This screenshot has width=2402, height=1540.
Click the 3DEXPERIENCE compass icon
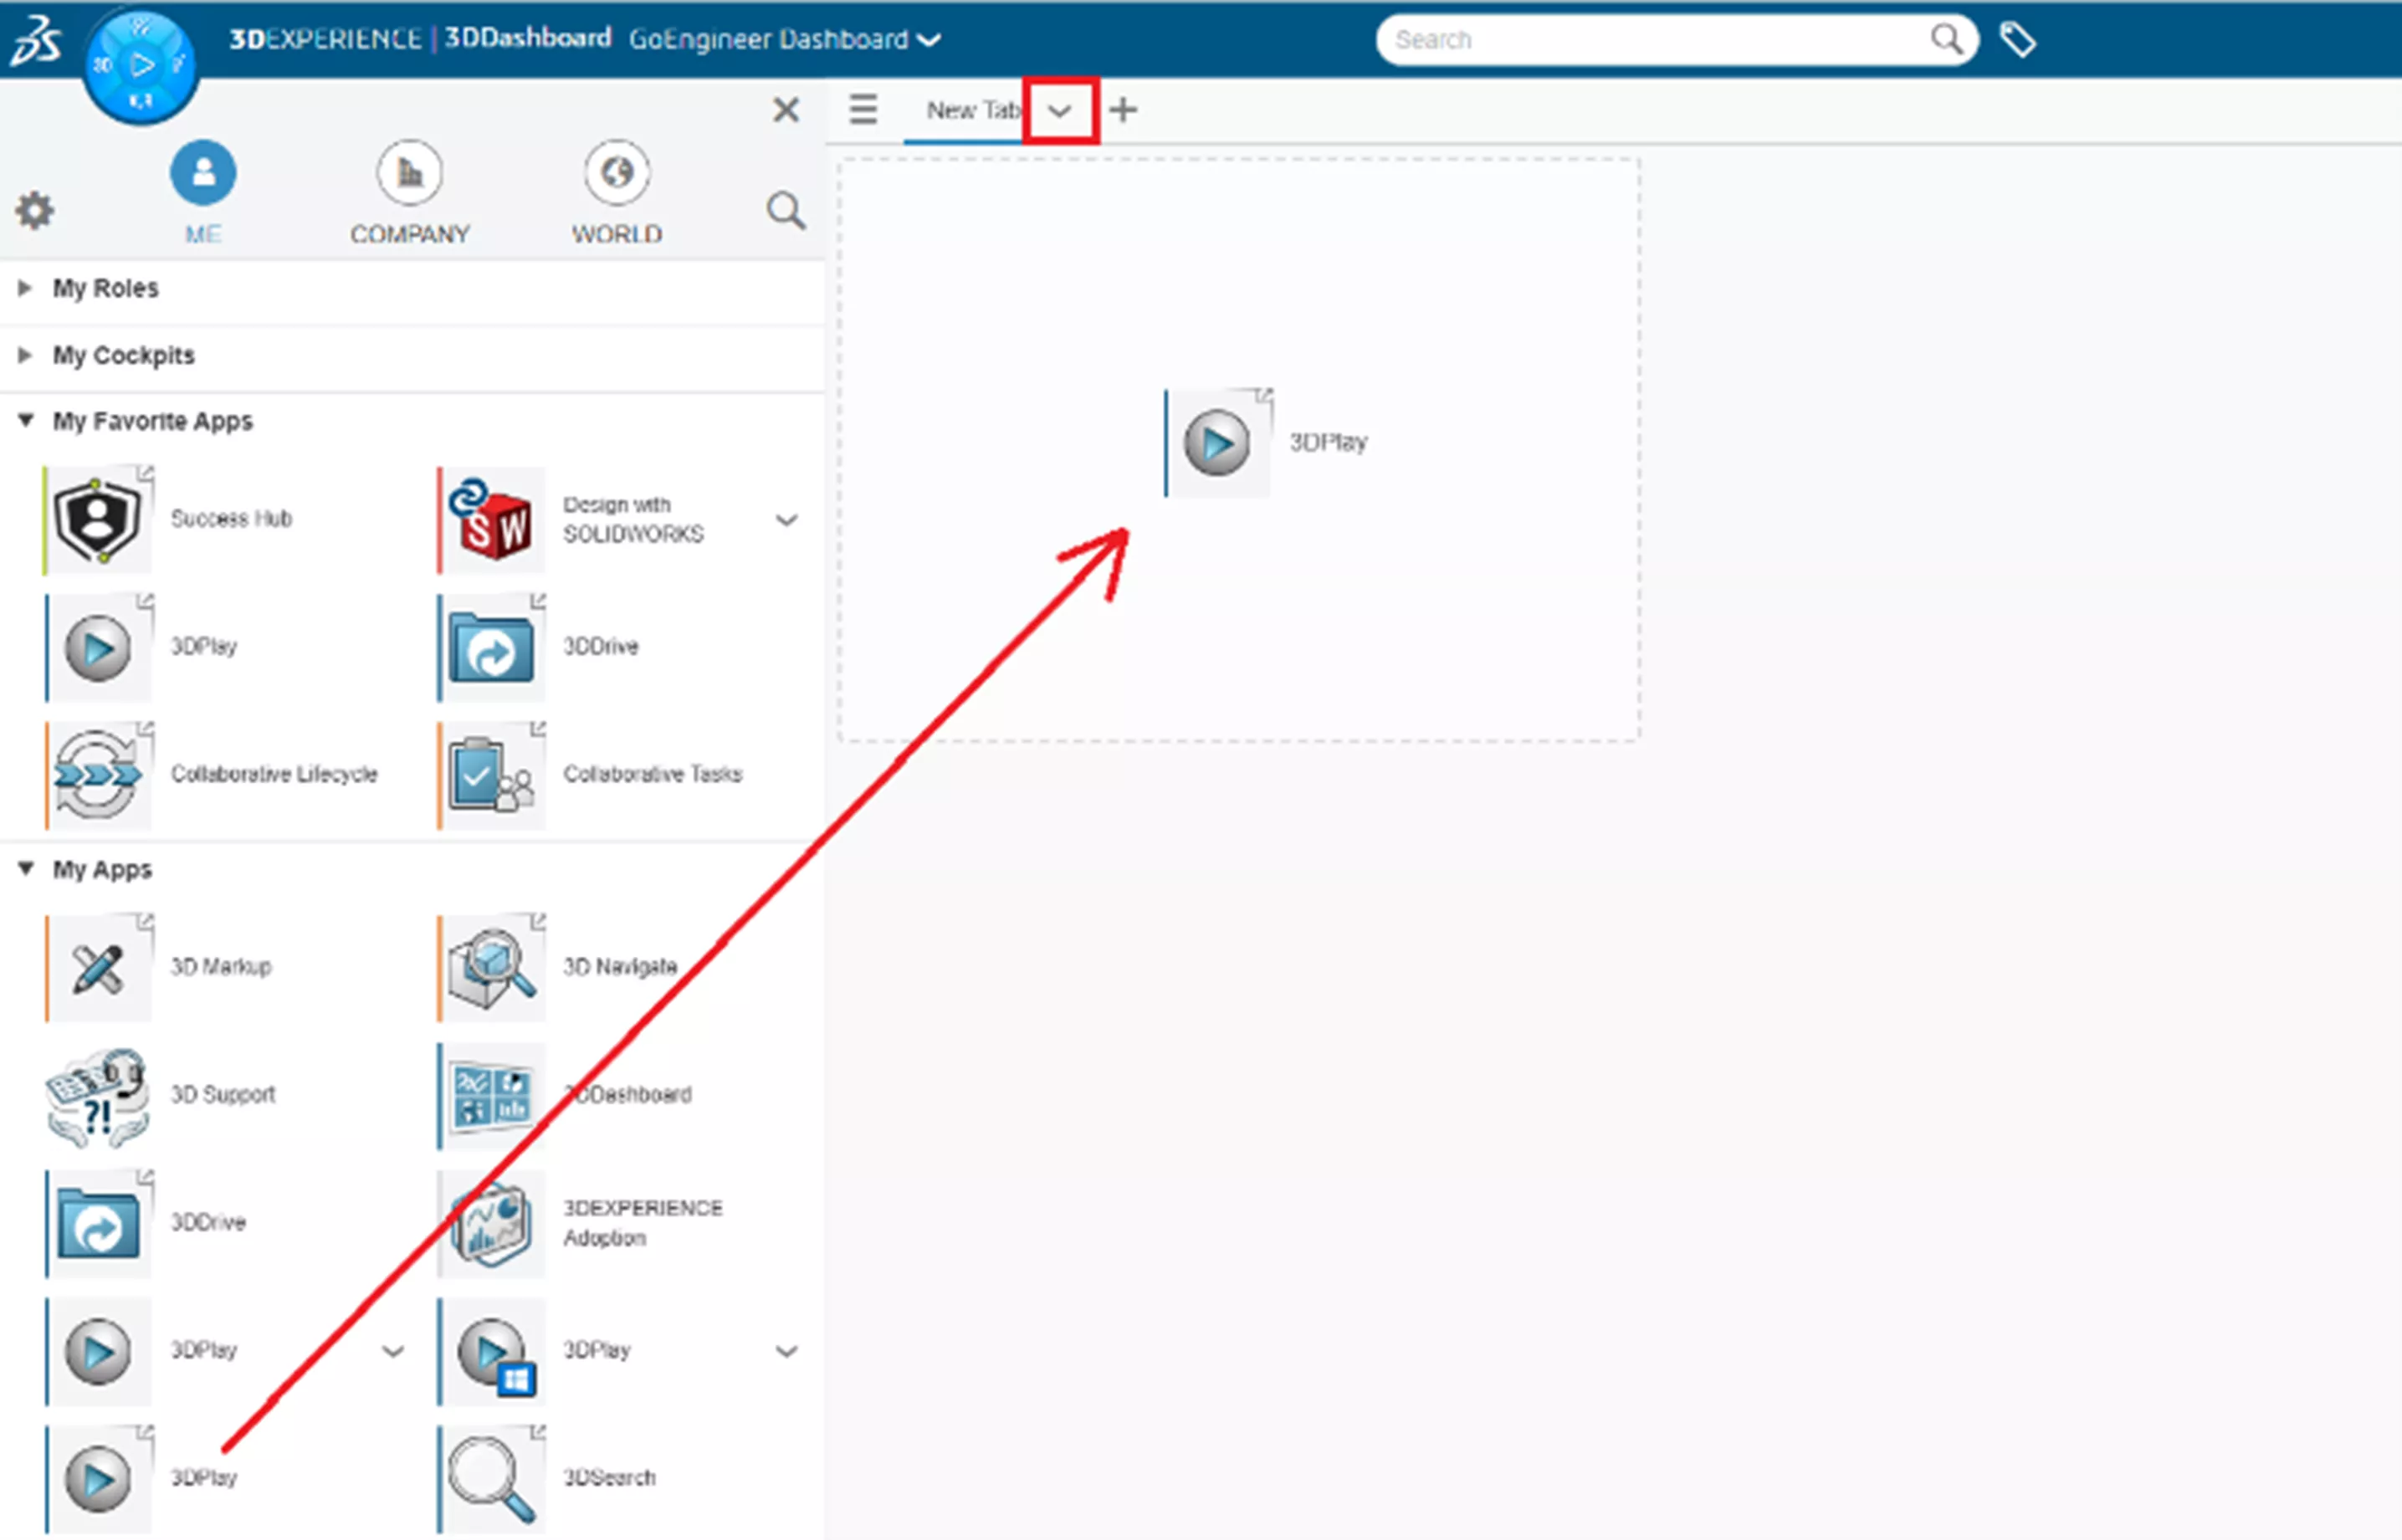tap(141, 63)
